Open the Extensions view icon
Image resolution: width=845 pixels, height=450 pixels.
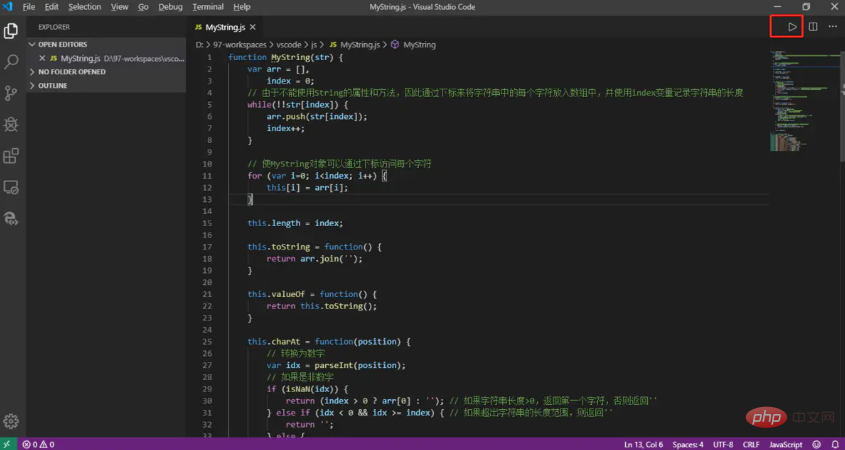tap(12, 156)
